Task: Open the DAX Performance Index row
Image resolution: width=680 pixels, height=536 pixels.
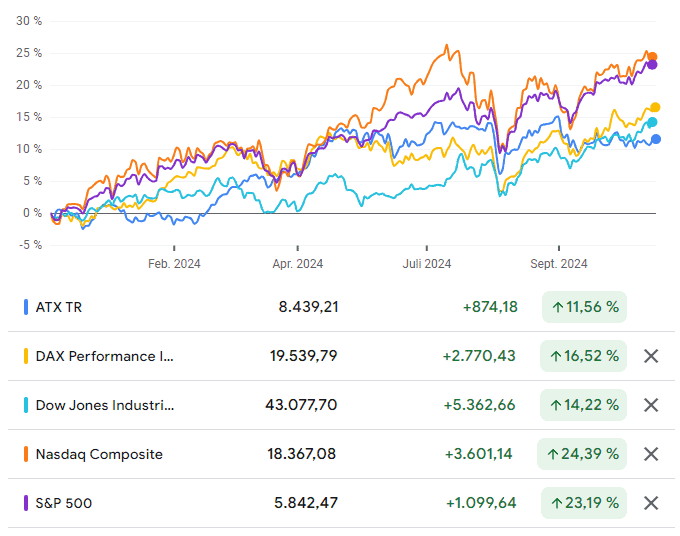Action: [x=341, y=356]
